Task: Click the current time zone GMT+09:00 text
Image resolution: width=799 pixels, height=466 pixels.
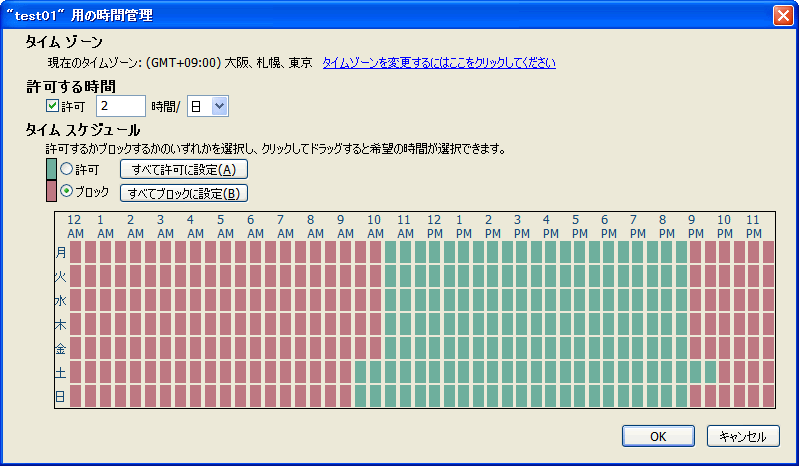Action: tap(180, 63)
